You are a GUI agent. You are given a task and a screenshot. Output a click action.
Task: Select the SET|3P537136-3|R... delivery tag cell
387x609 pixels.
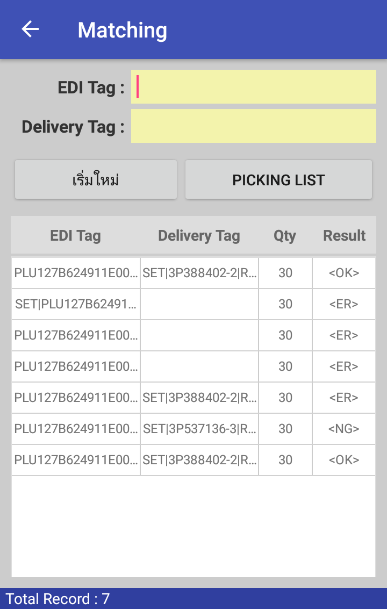(x=199, y=429)
